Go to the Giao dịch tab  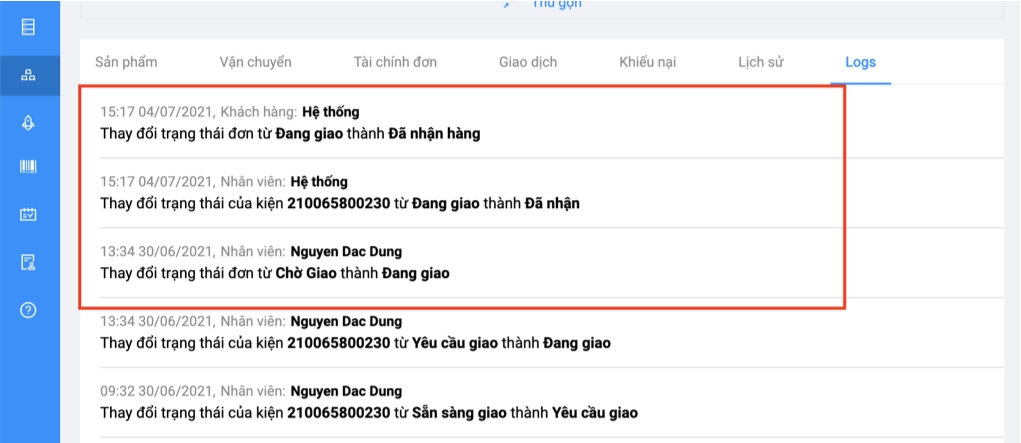528,62
